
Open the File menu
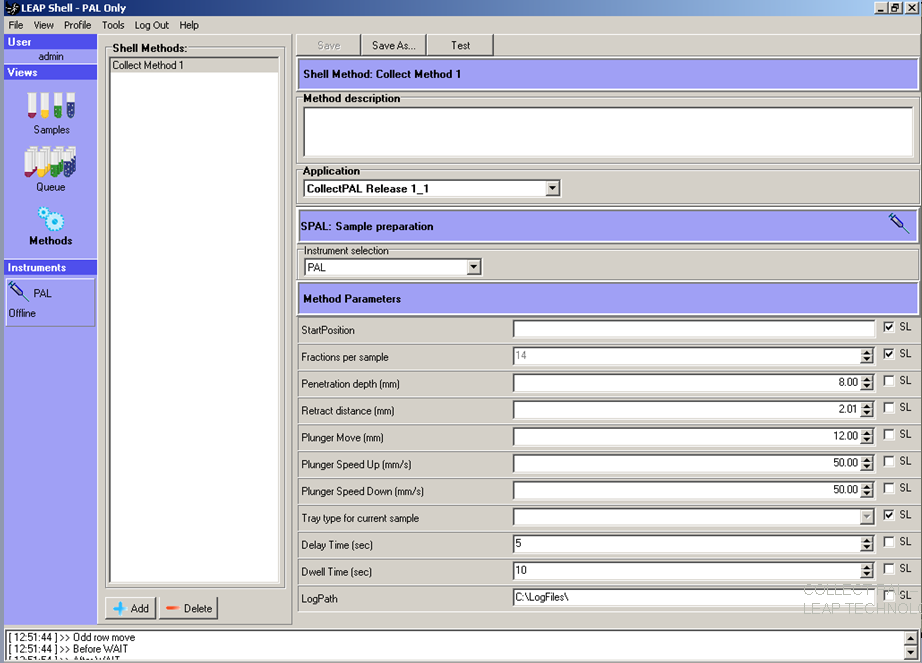click(16, 25)
